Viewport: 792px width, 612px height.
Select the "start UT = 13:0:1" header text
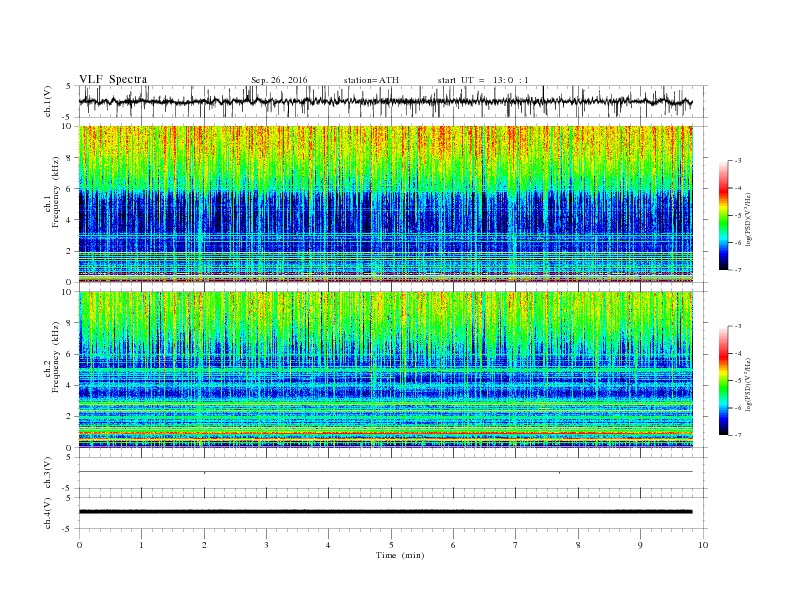483,80
